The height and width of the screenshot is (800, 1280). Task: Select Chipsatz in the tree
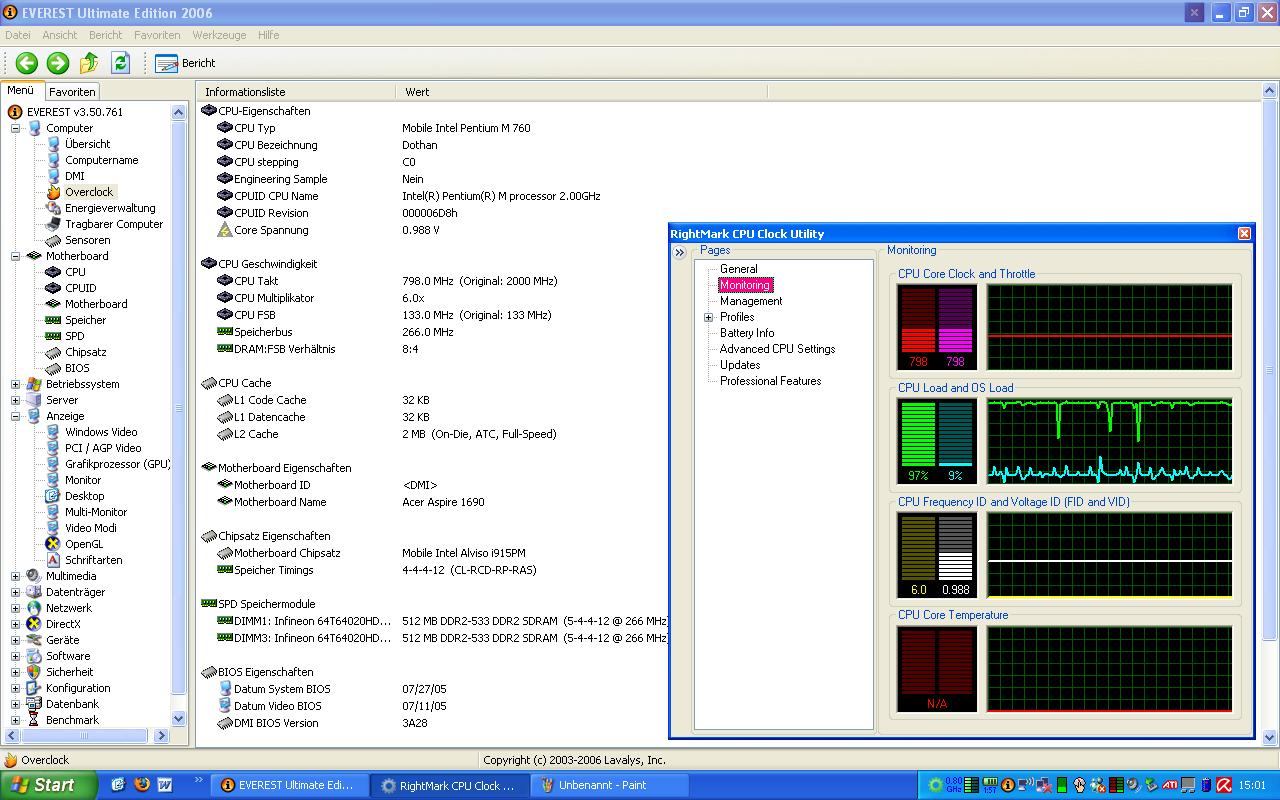pyautogui.click(x=85, y=352)
